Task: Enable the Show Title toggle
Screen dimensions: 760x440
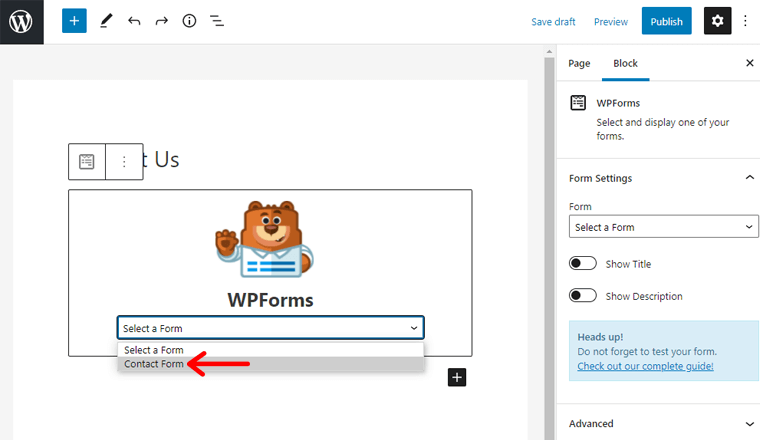Action: pyautogui.click(x=583, y=264)
